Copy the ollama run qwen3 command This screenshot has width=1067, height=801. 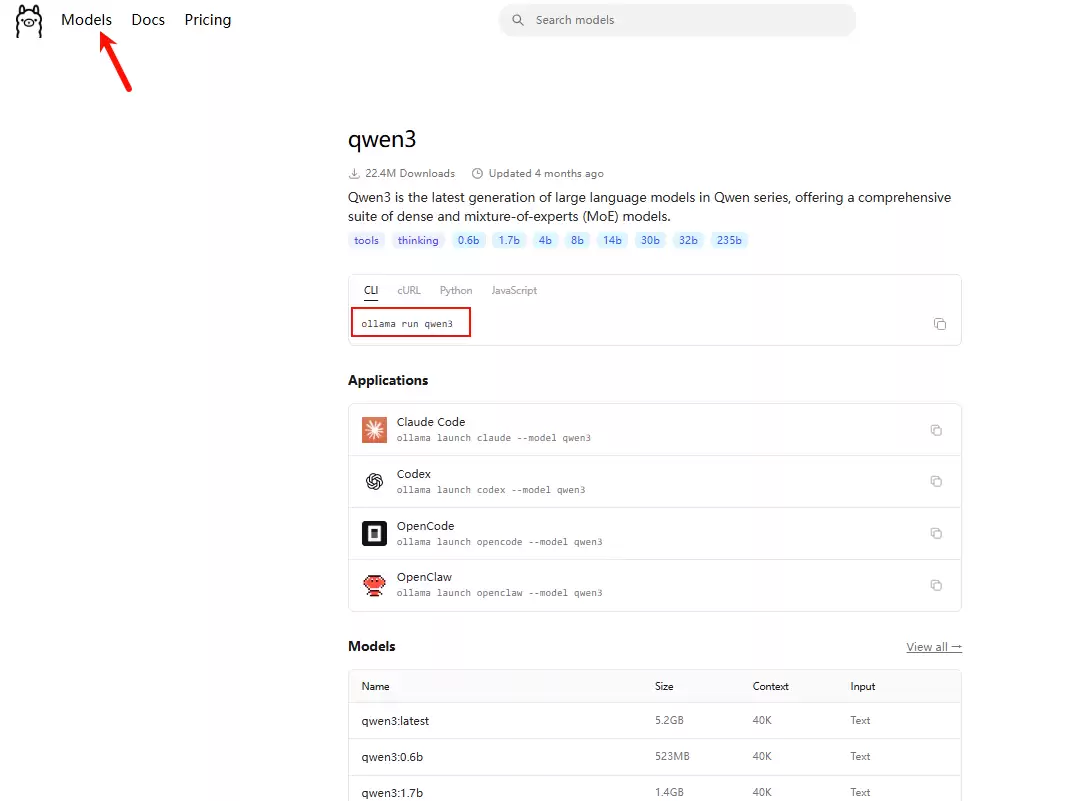pyautogui.click(x=939, y=324)
